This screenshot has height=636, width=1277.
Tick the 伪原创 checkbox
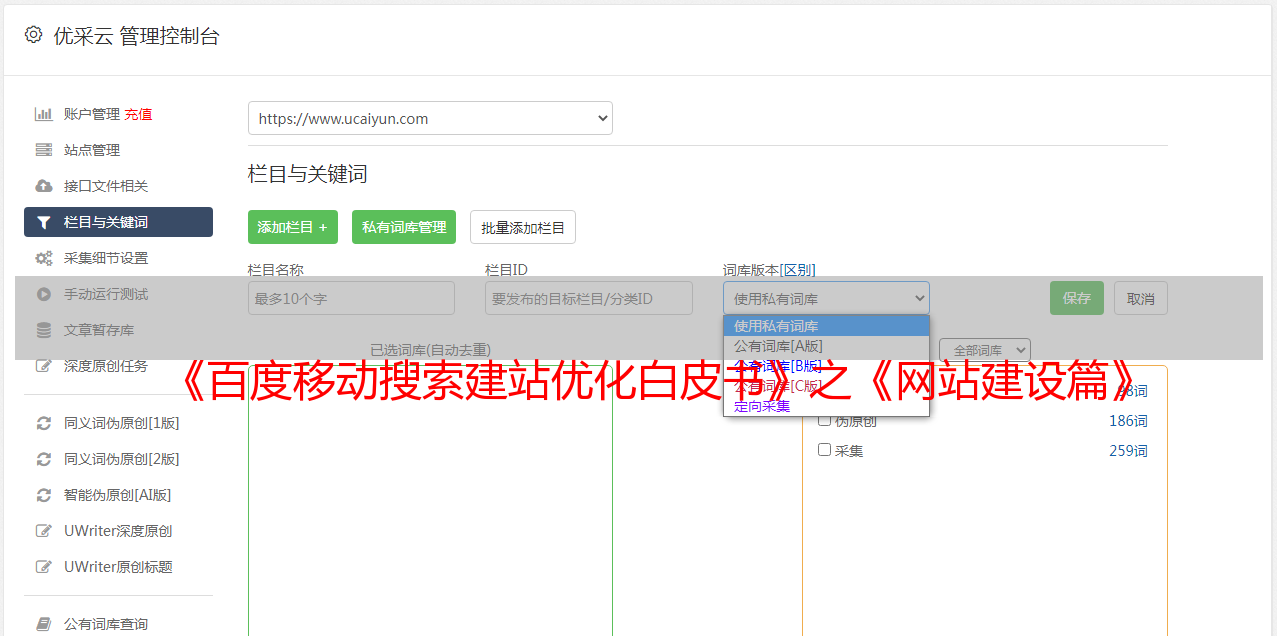825,420
